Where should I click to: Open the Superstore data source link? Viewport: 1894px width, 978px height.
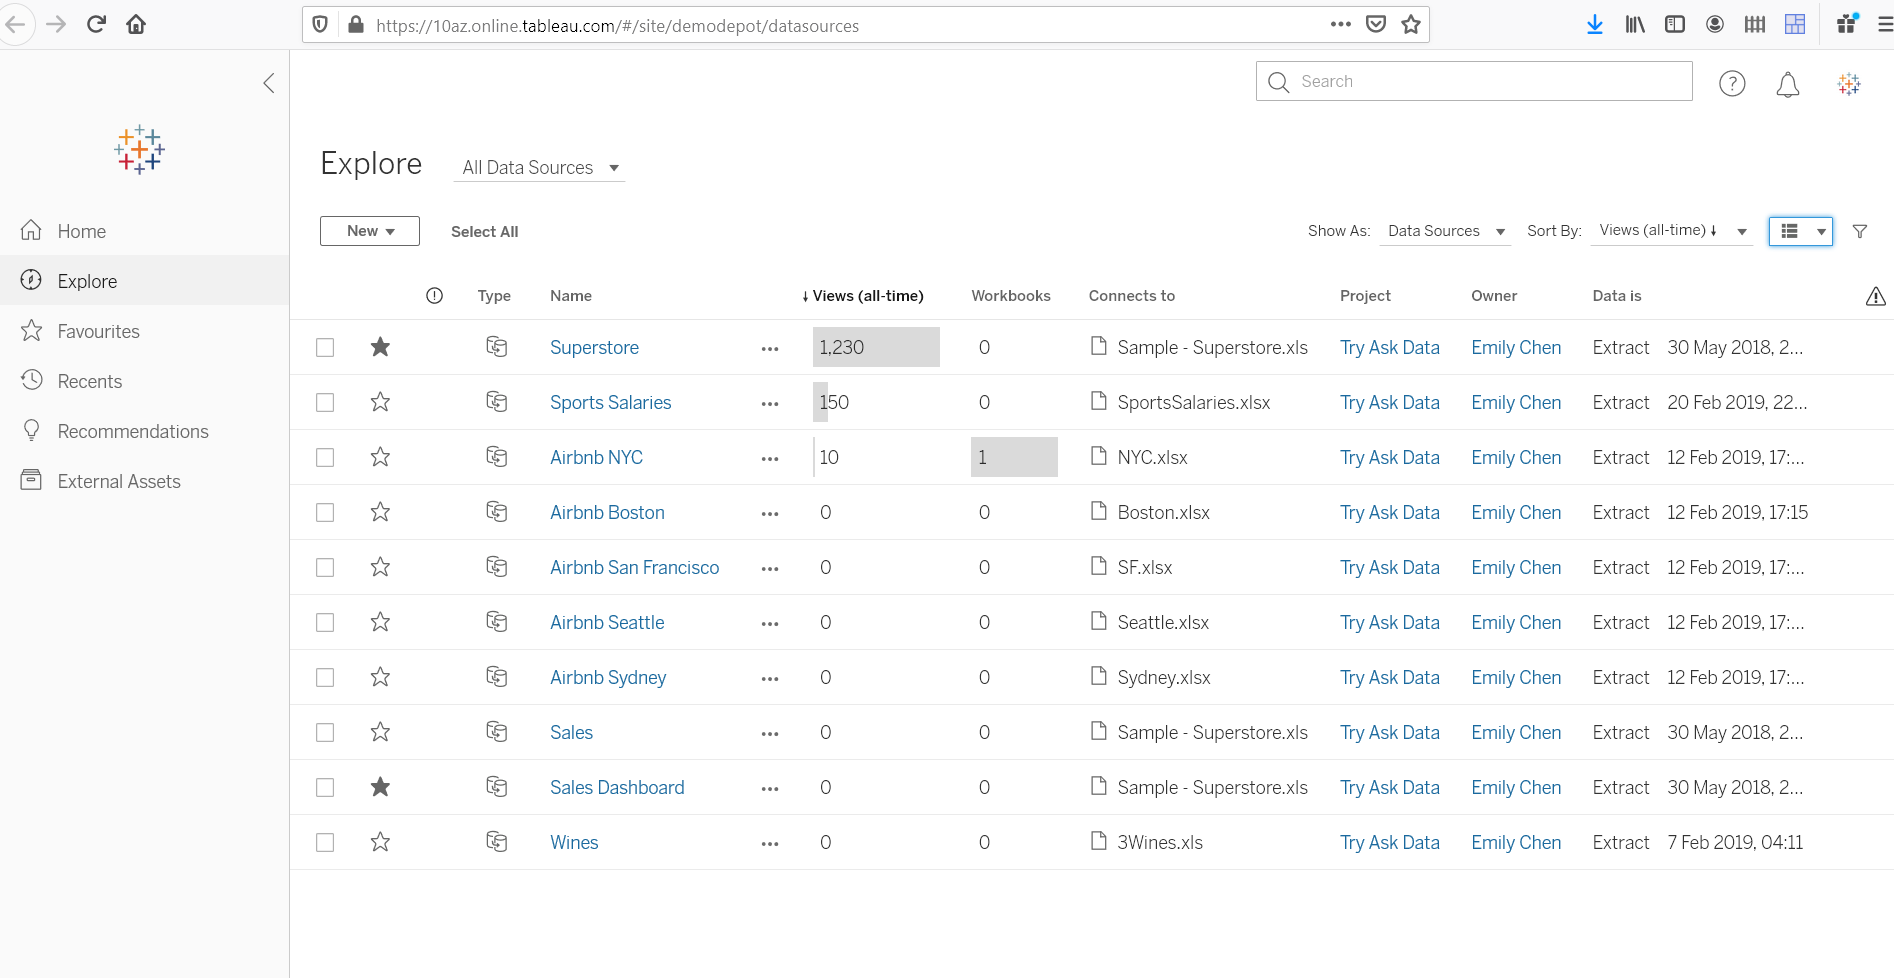[x=594, y=347]
